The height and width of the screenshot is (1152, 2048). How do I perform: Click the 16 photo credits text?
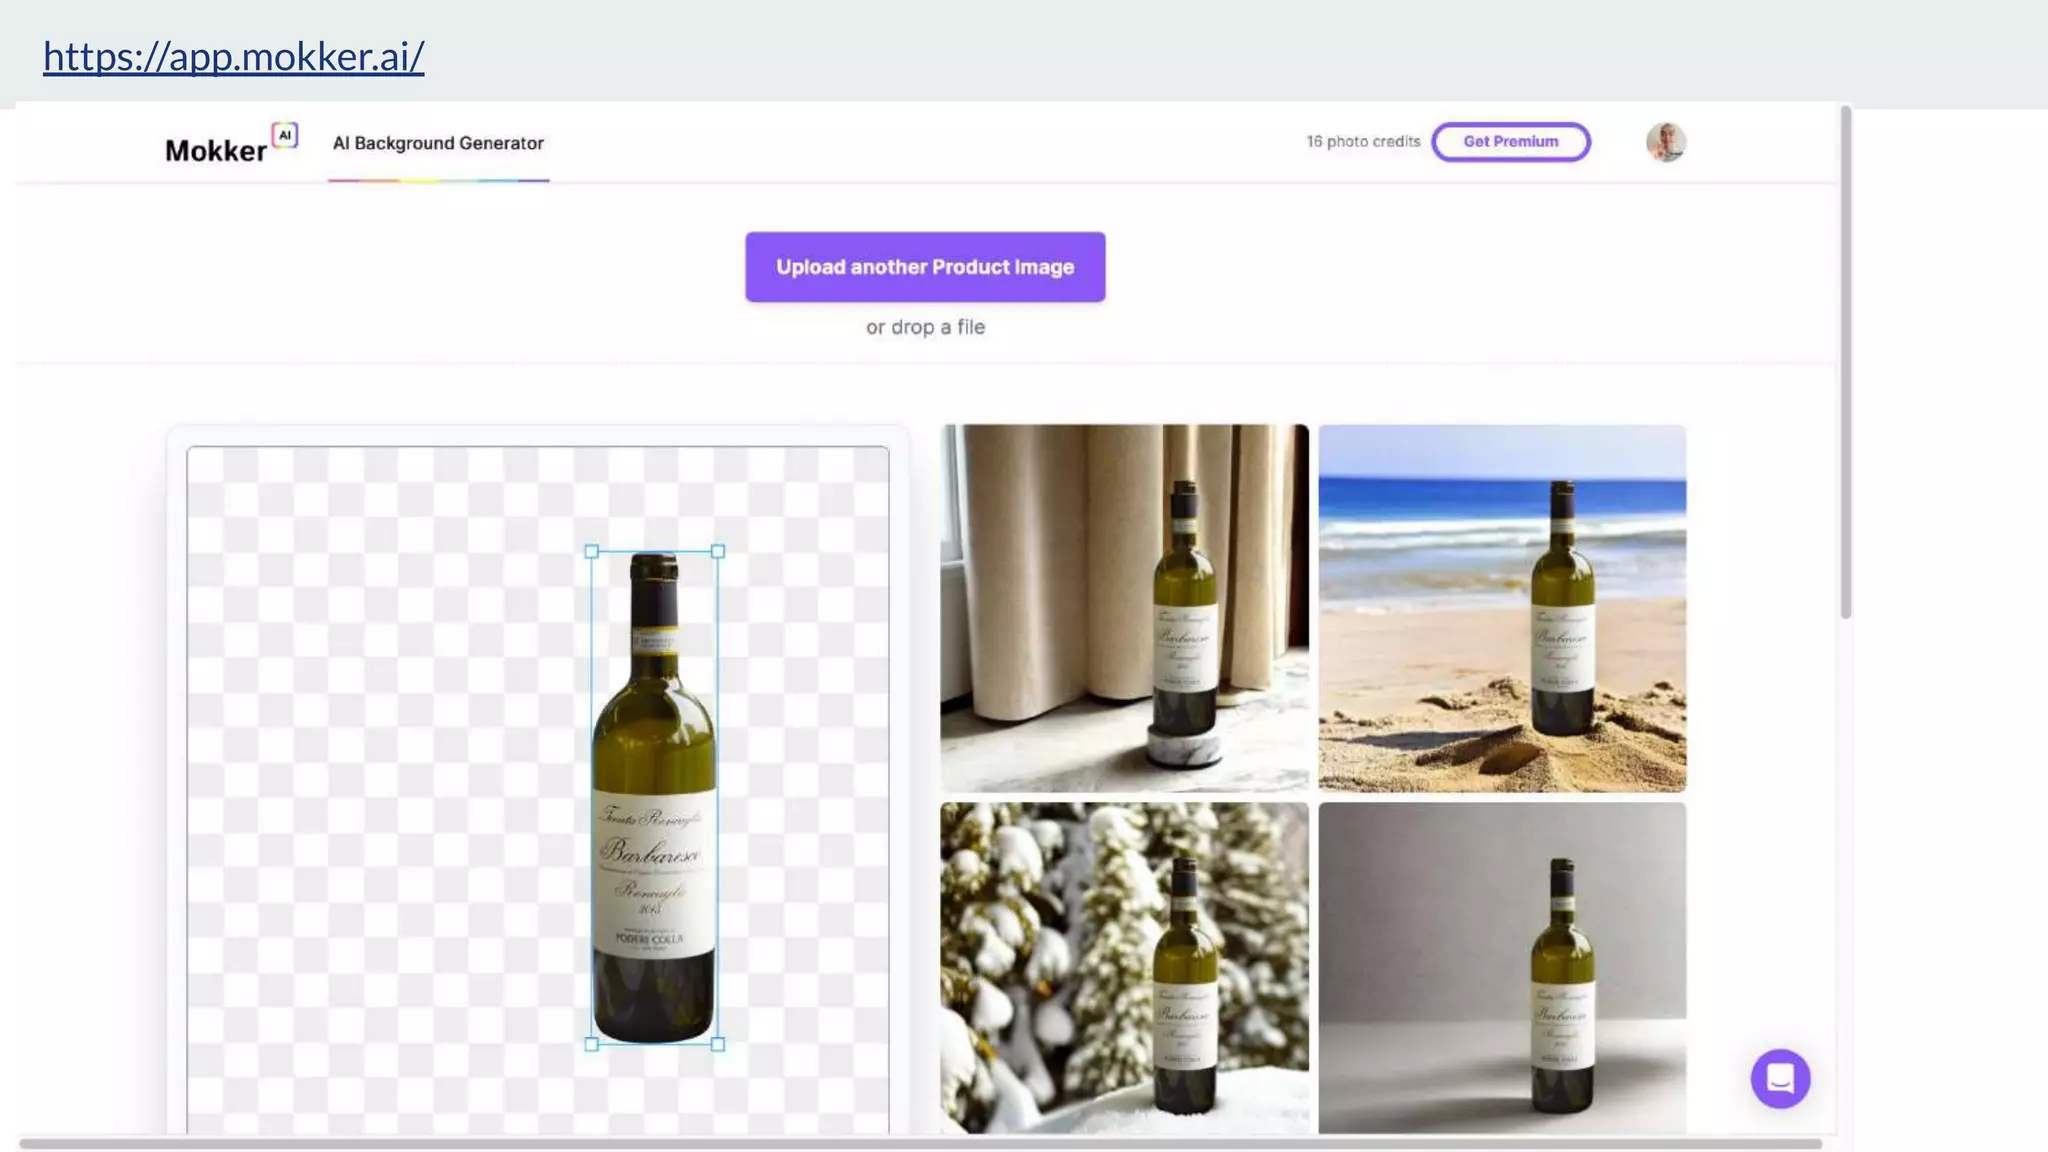(1363, 142)
